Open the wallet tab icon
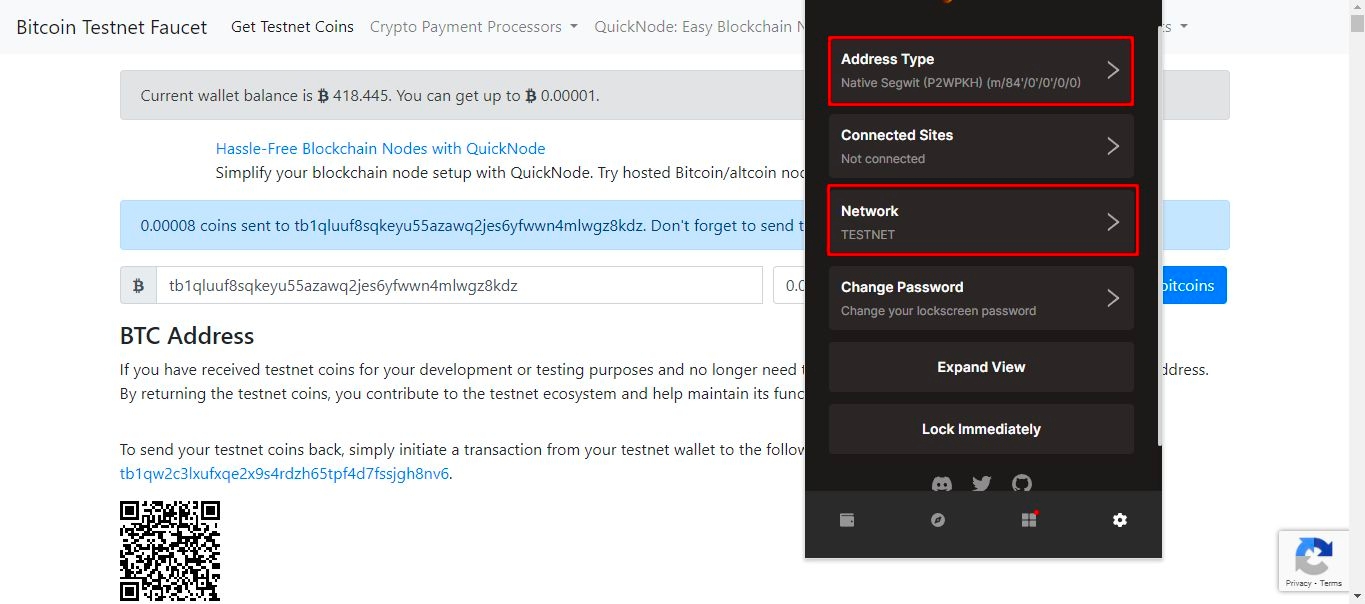 tap(847, 520)
